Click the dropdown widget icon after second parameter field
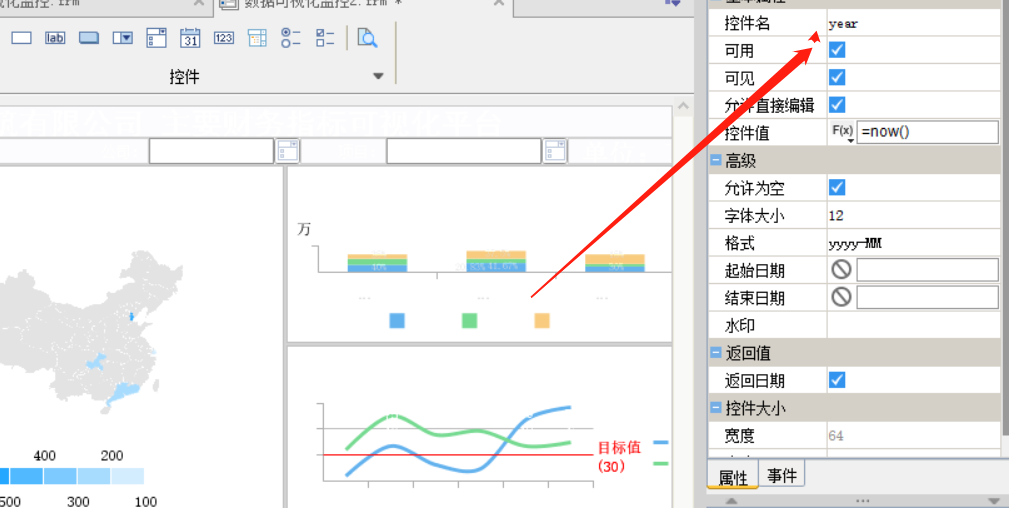1009x508 pixels. [x=555, y=151]
